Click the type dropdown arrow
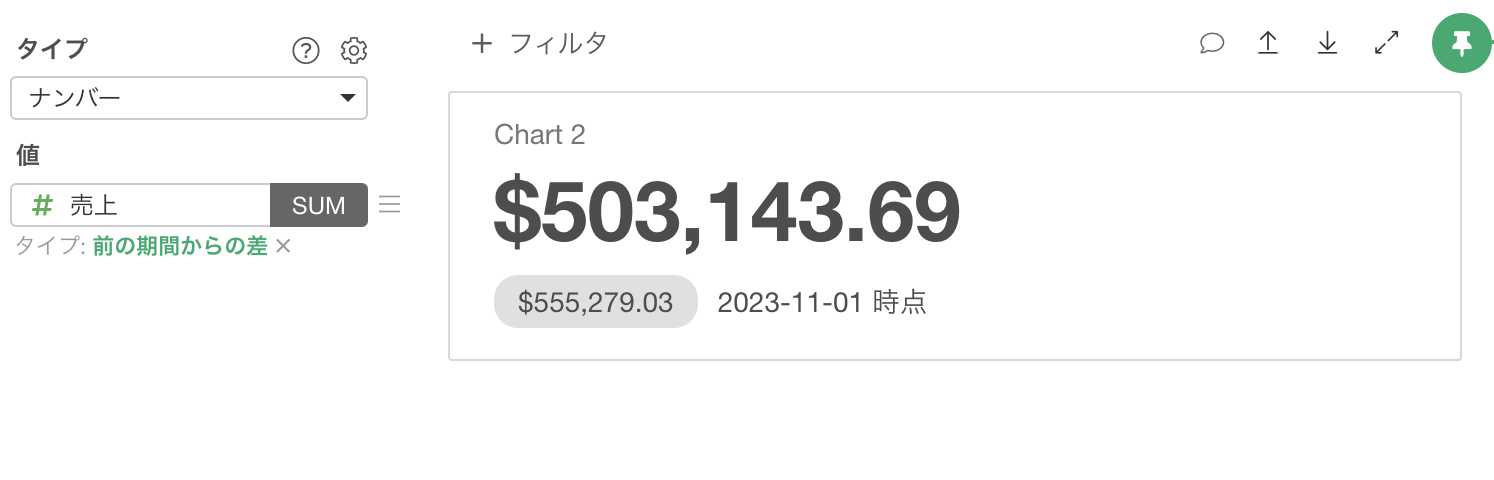Viewport: 1494px width, 480px height. click(347, 98)
